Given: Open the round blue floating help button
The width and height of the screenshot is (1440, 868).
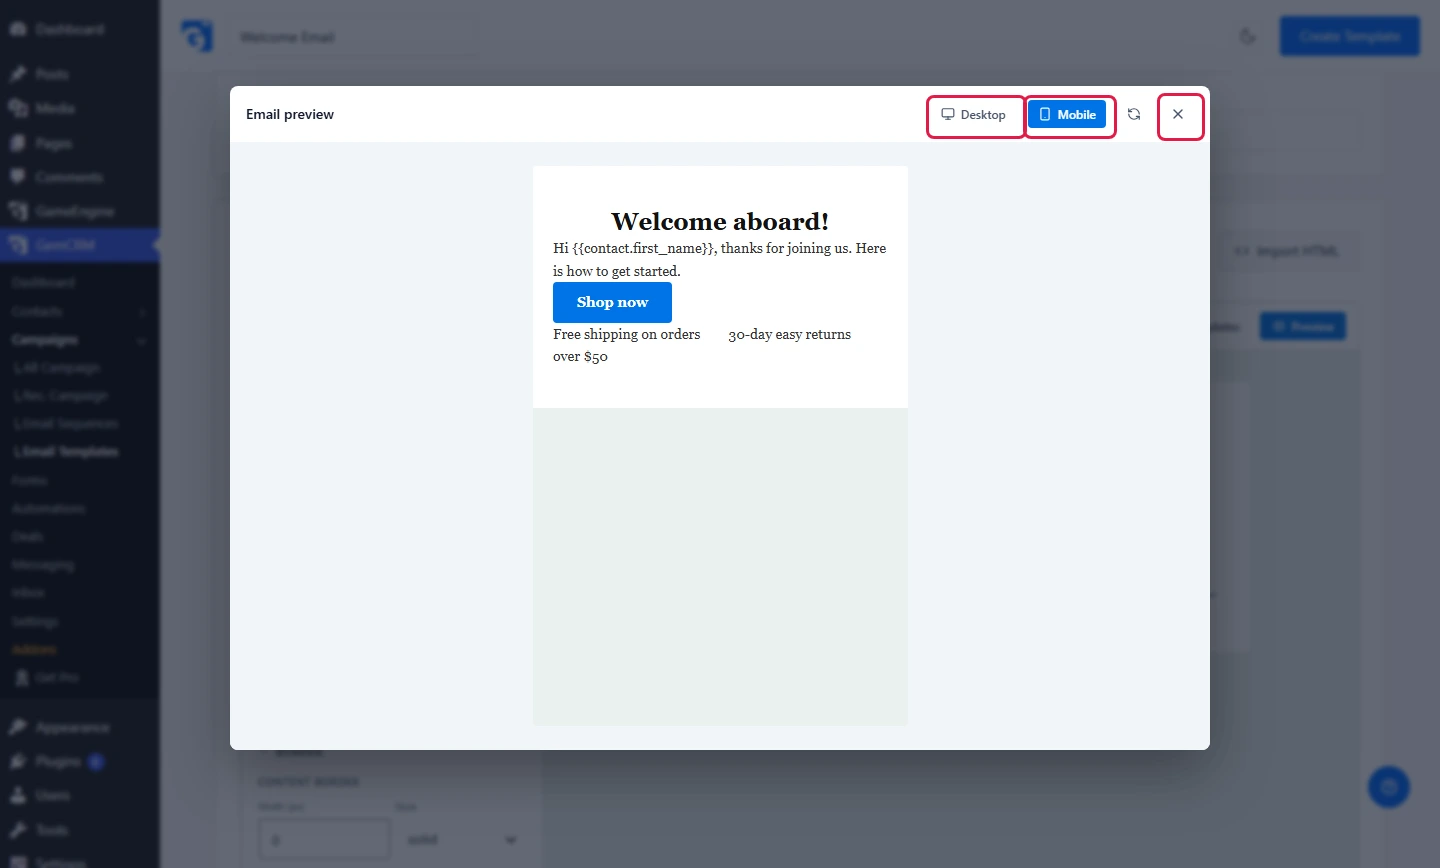Looking at the screenshot, I should pyautogui.click(x=1389, y=788).
